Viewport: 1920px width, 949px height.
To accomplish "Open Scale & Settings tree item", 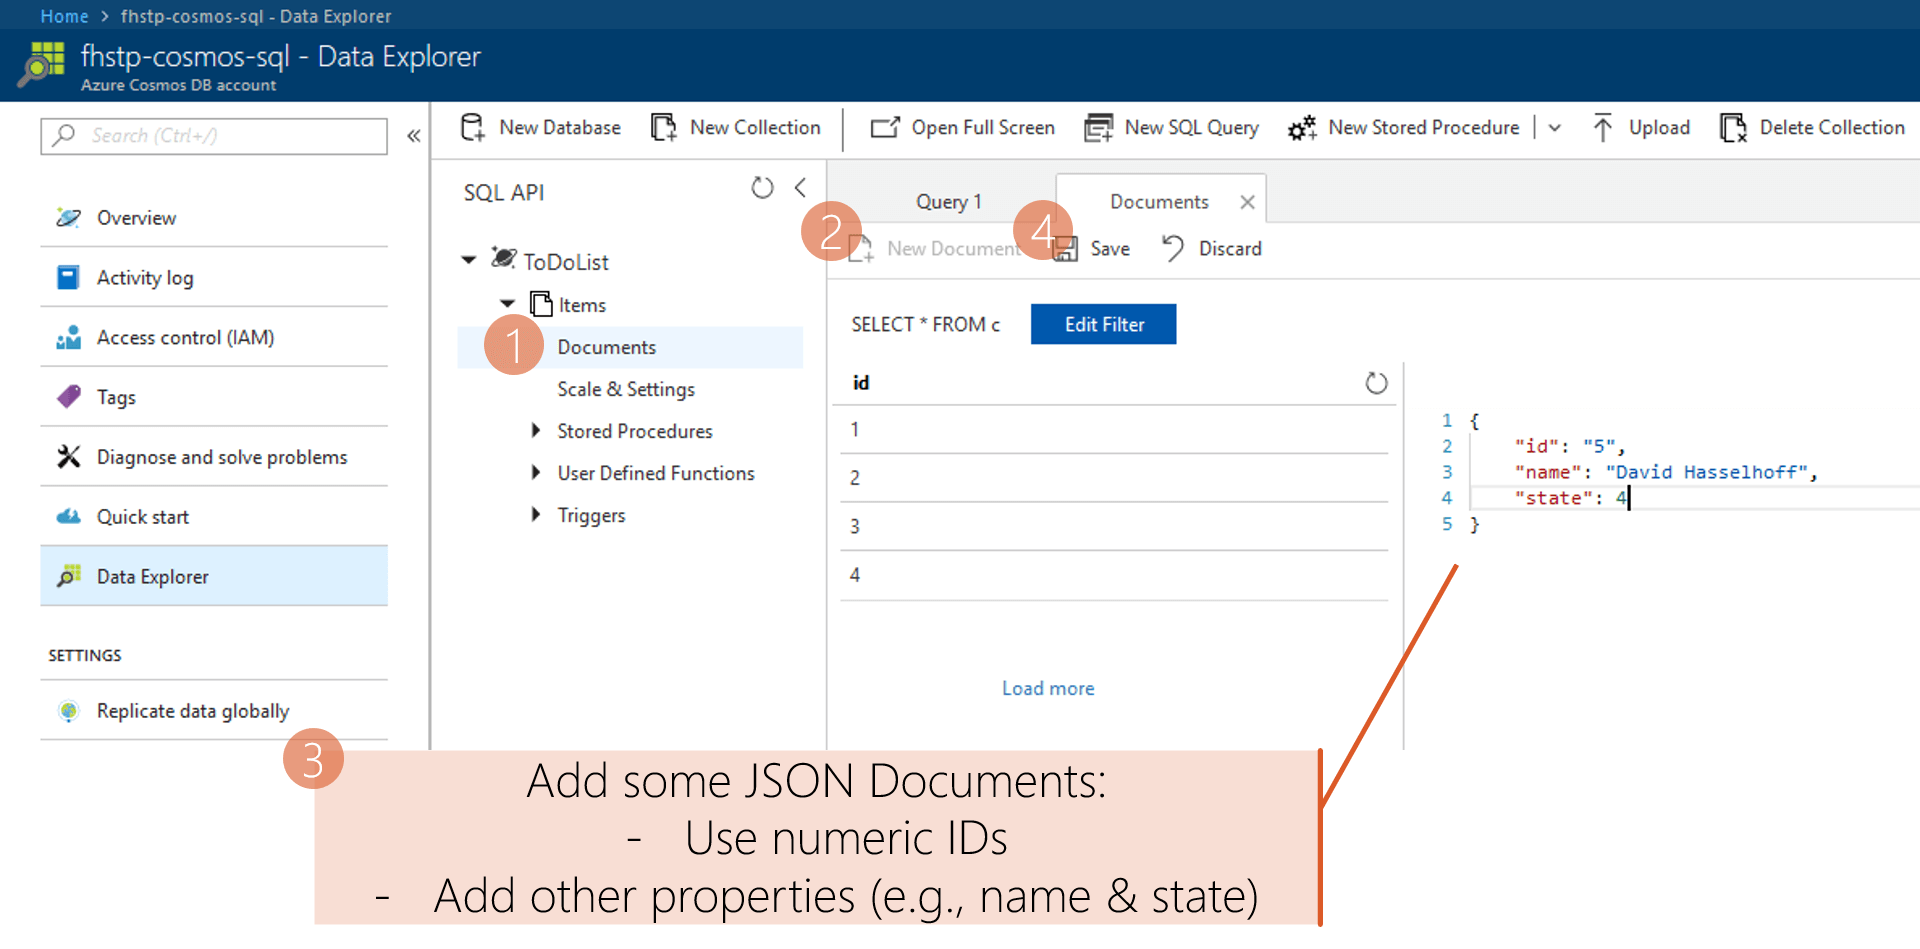I will 626,389.
